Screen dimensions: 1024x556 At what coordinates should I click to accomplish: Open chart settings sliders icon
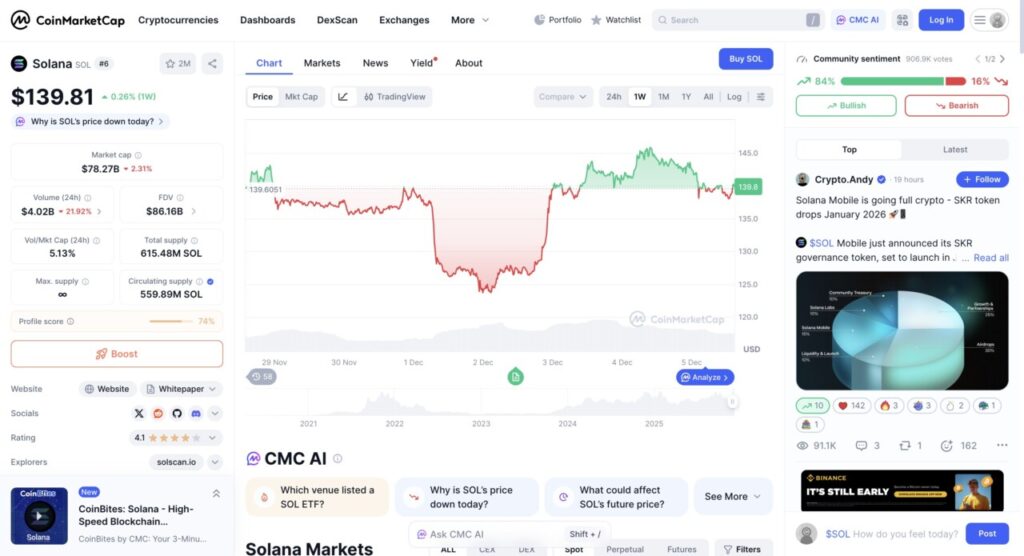pos(761,97)
